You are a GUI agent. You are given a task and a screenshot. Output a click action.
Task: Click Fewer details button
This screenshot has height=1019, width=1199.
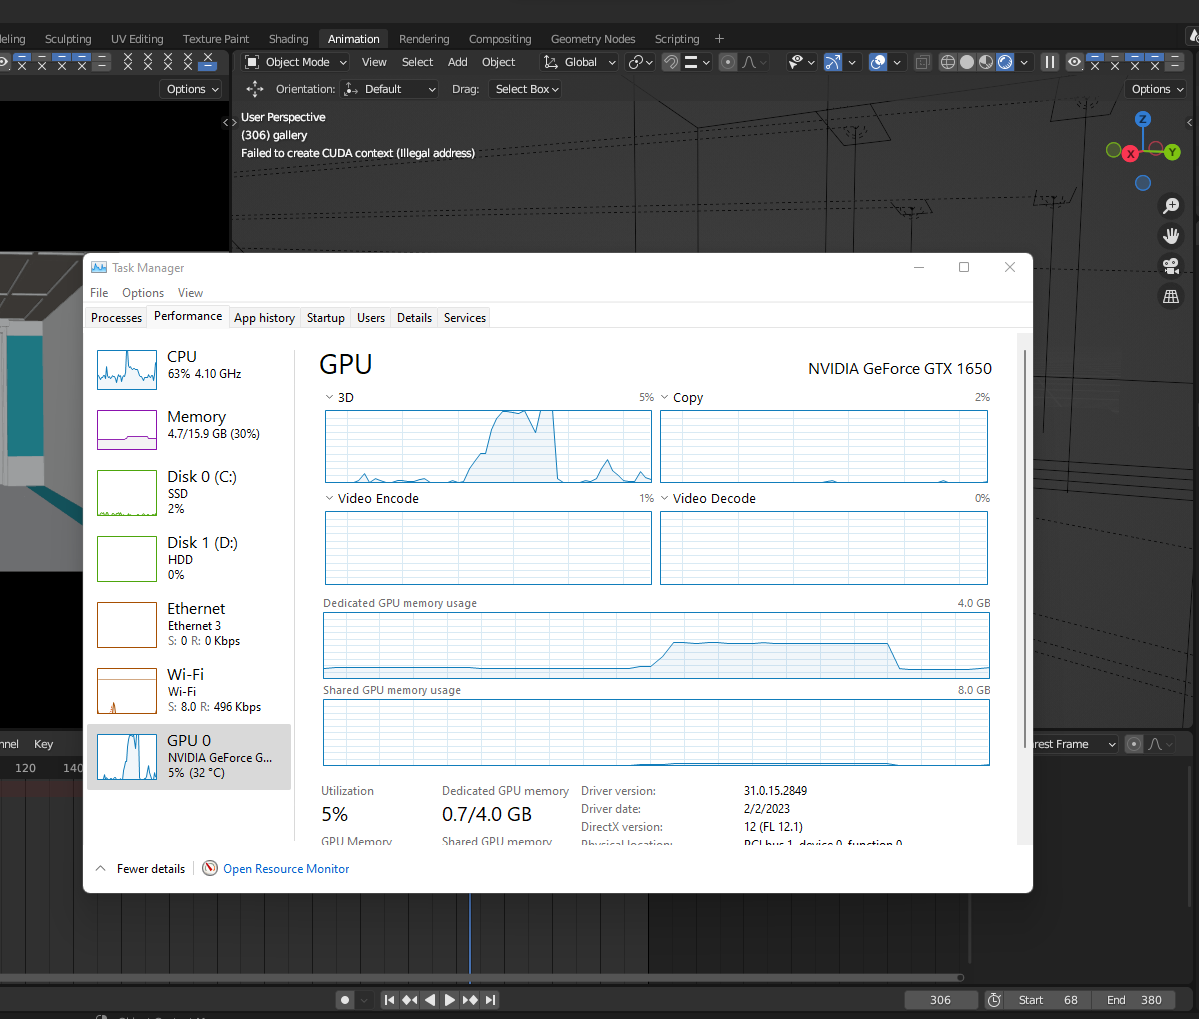point(141,868)
